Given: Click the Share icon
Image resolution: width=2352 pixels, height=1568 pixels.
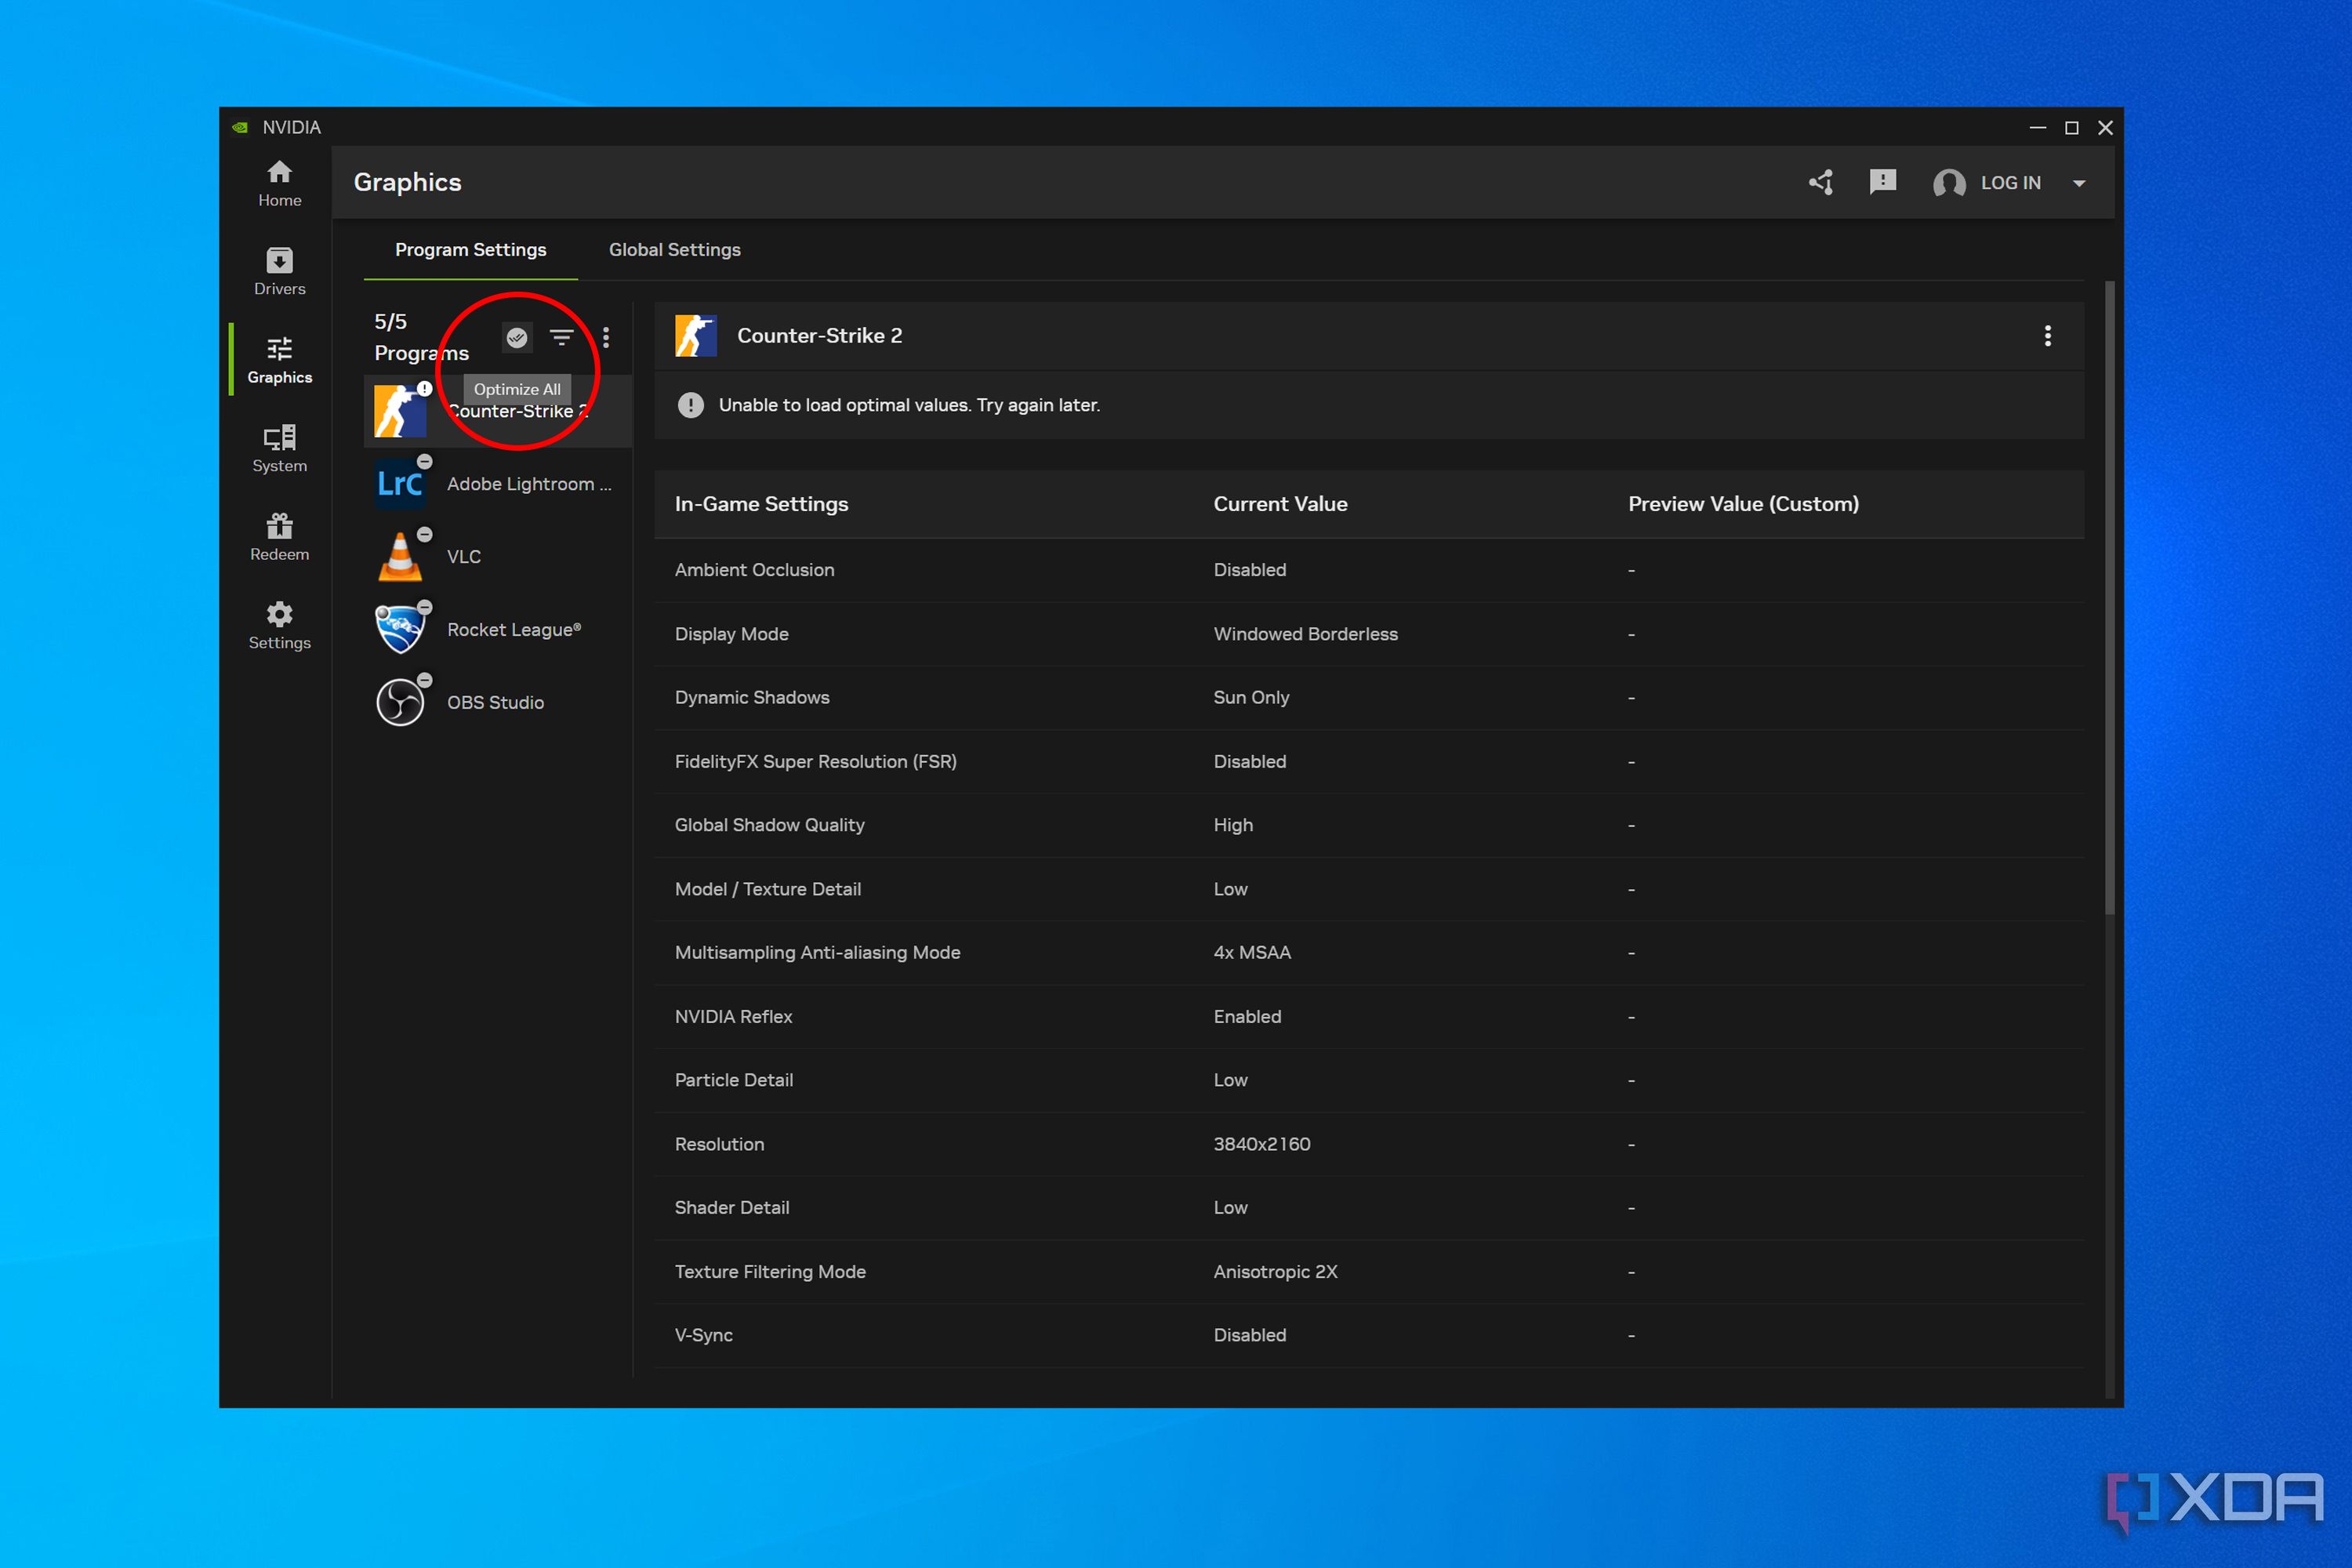Looking at the screenshot, I should coord(1820,182).
